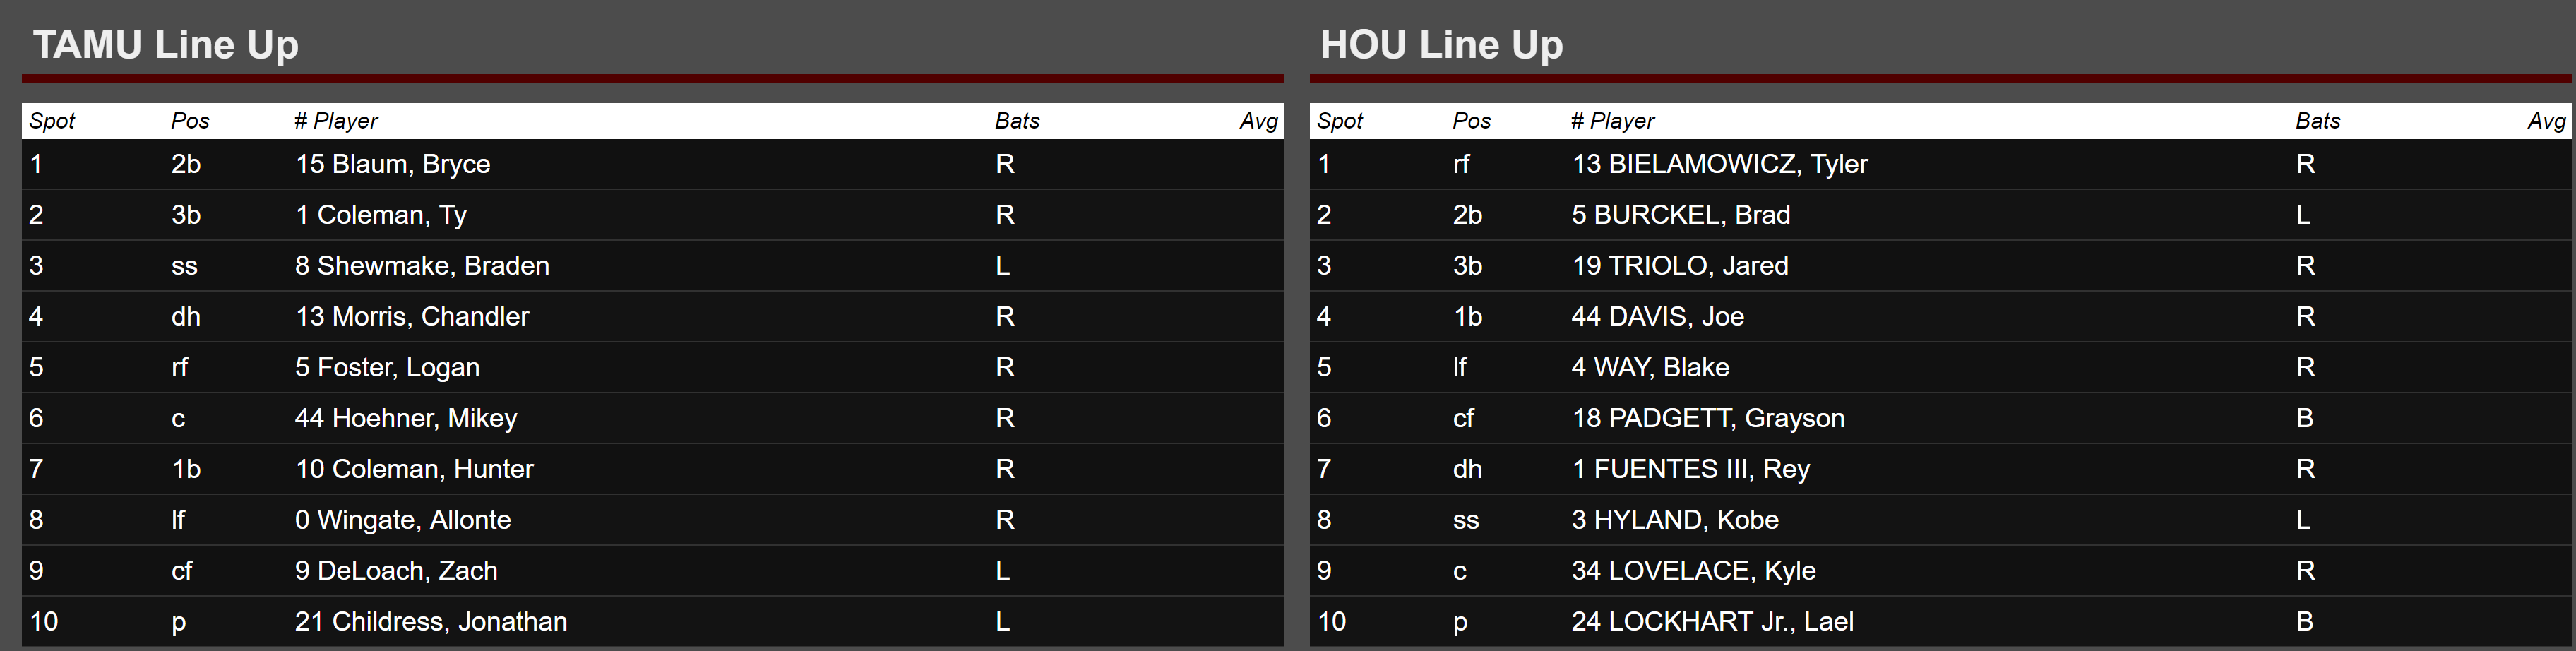
Task: Select HYLAND, Kobe shortstop row
Action: click(1940, 520)
